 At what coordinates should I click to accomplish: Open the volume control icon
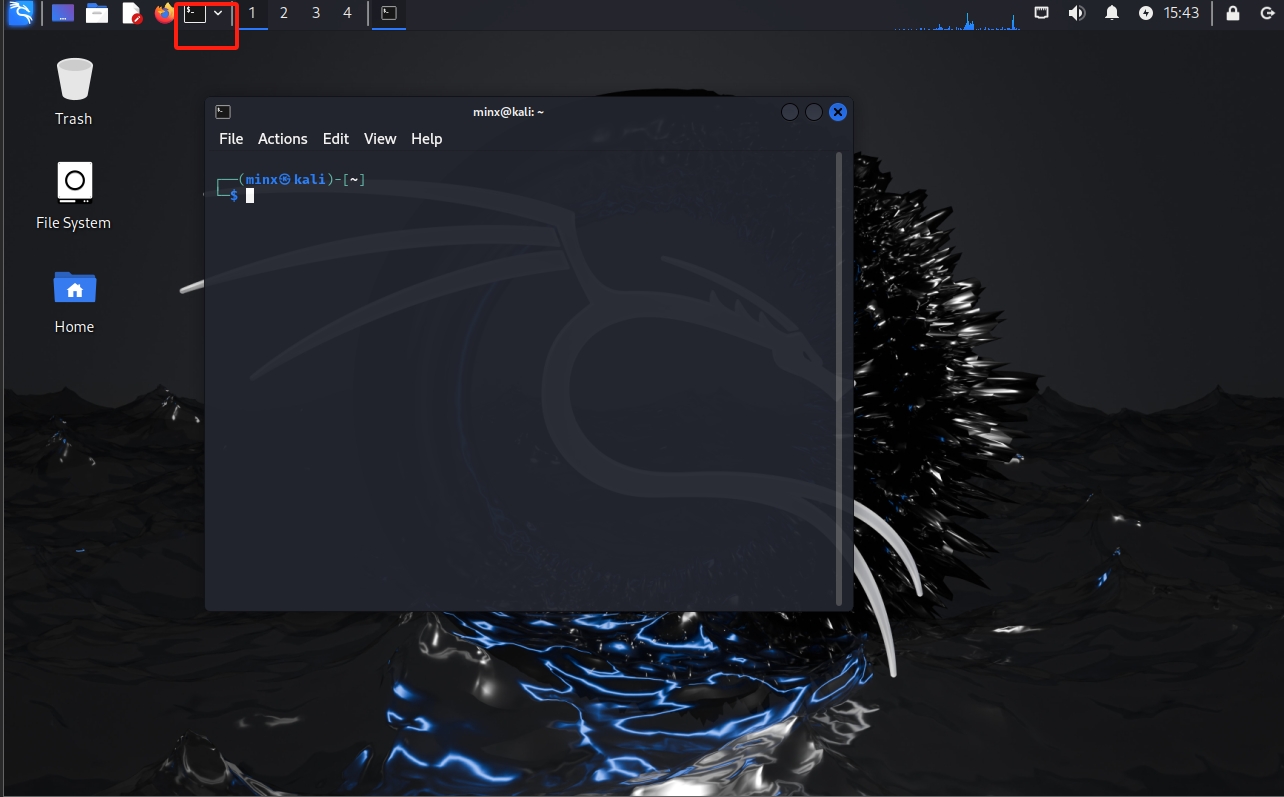(x=1076, y=13)
